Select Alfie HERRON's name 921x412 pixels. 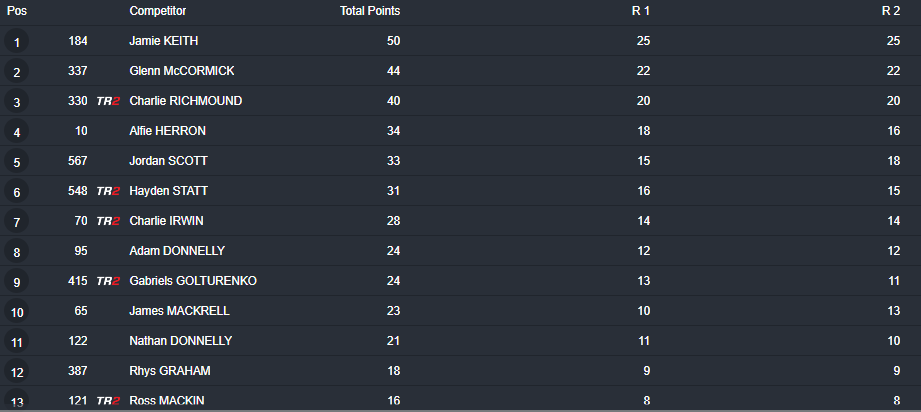pyautogui.click(x=167, y=131)
